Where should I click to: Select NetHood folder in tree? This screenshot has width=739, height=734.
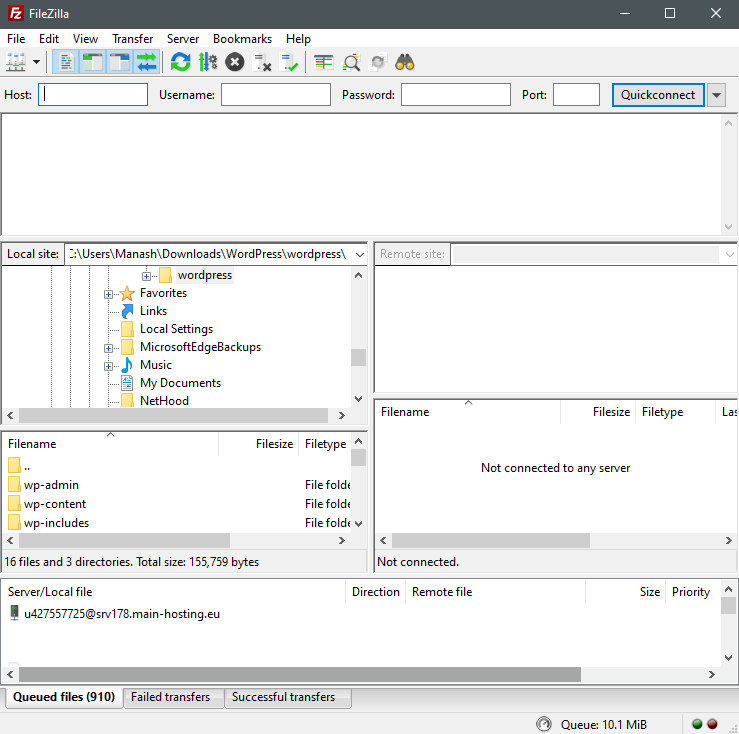164,401
